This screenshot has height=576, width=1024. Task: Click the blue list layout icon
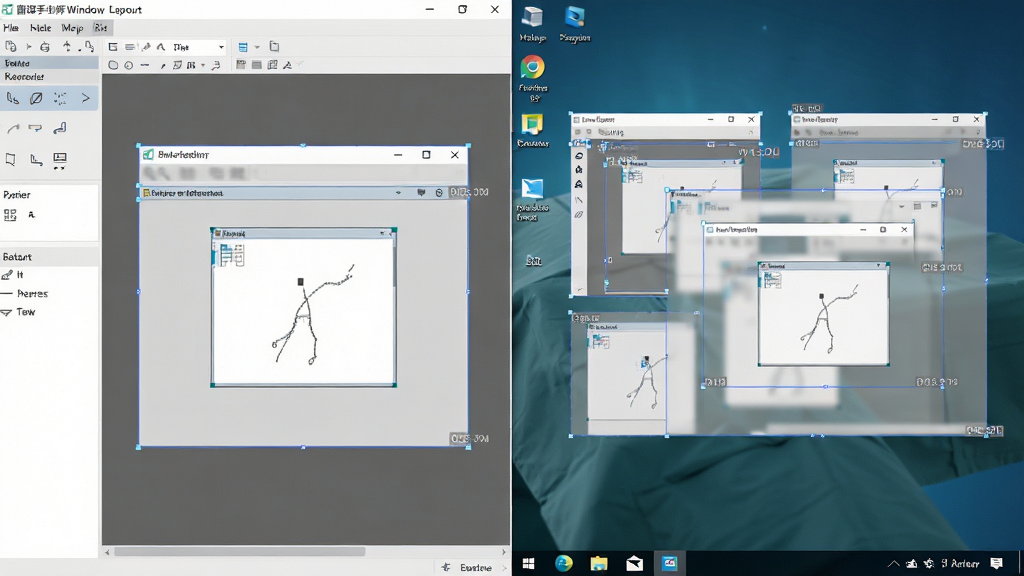(x=243, y=47)
